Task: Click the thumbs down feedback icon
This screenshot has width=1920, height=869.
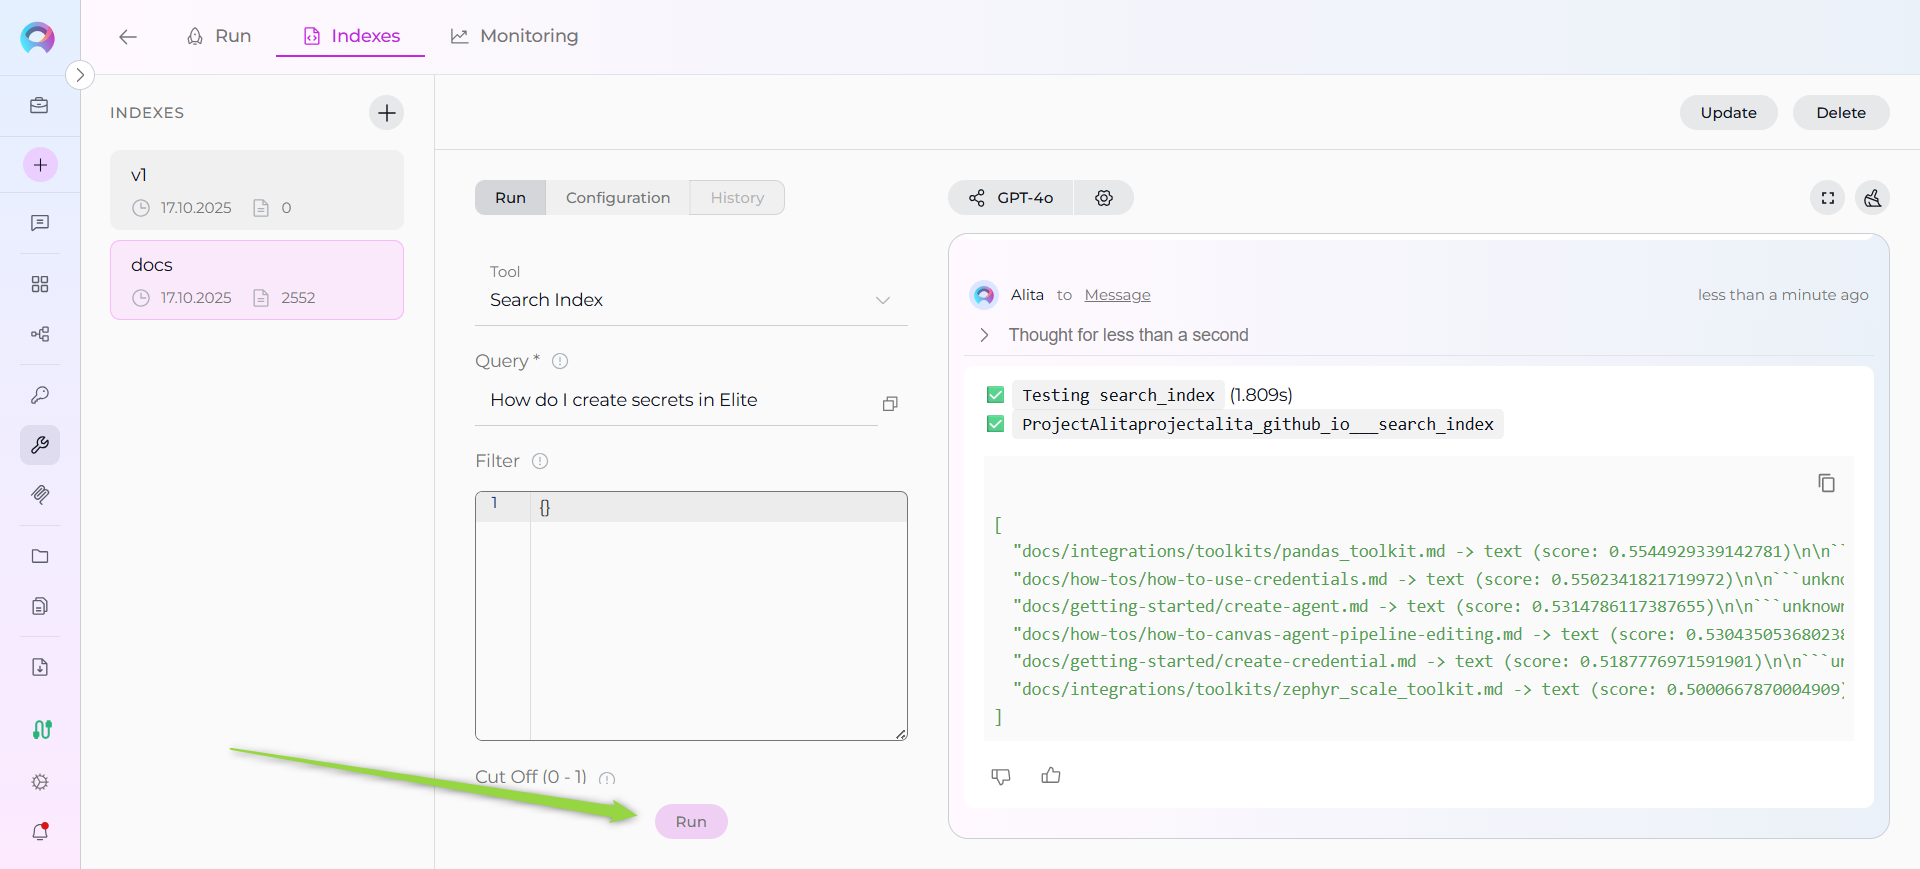Action: (1000, 776)
